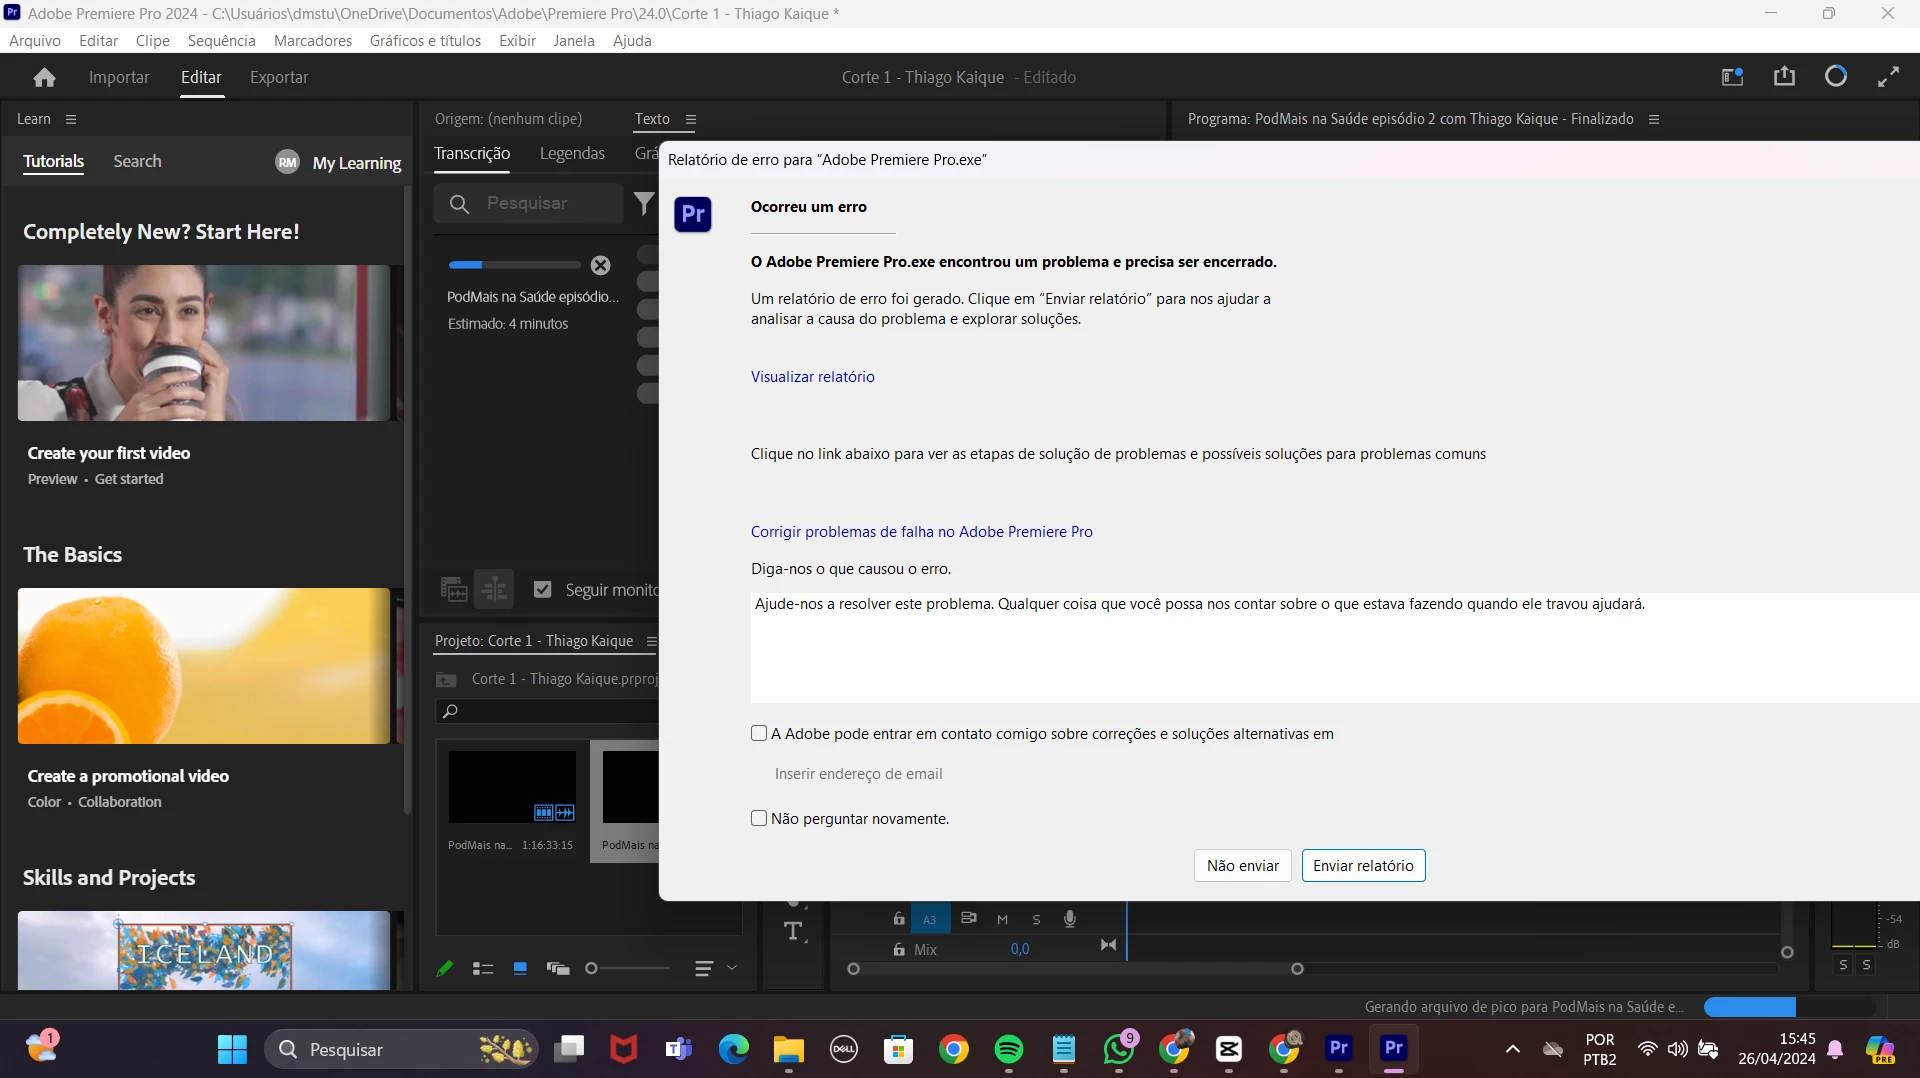Screen dimensions: 1920x1078
Task: Click the sort icons button in project panel
Action: [x=704, y=968]
